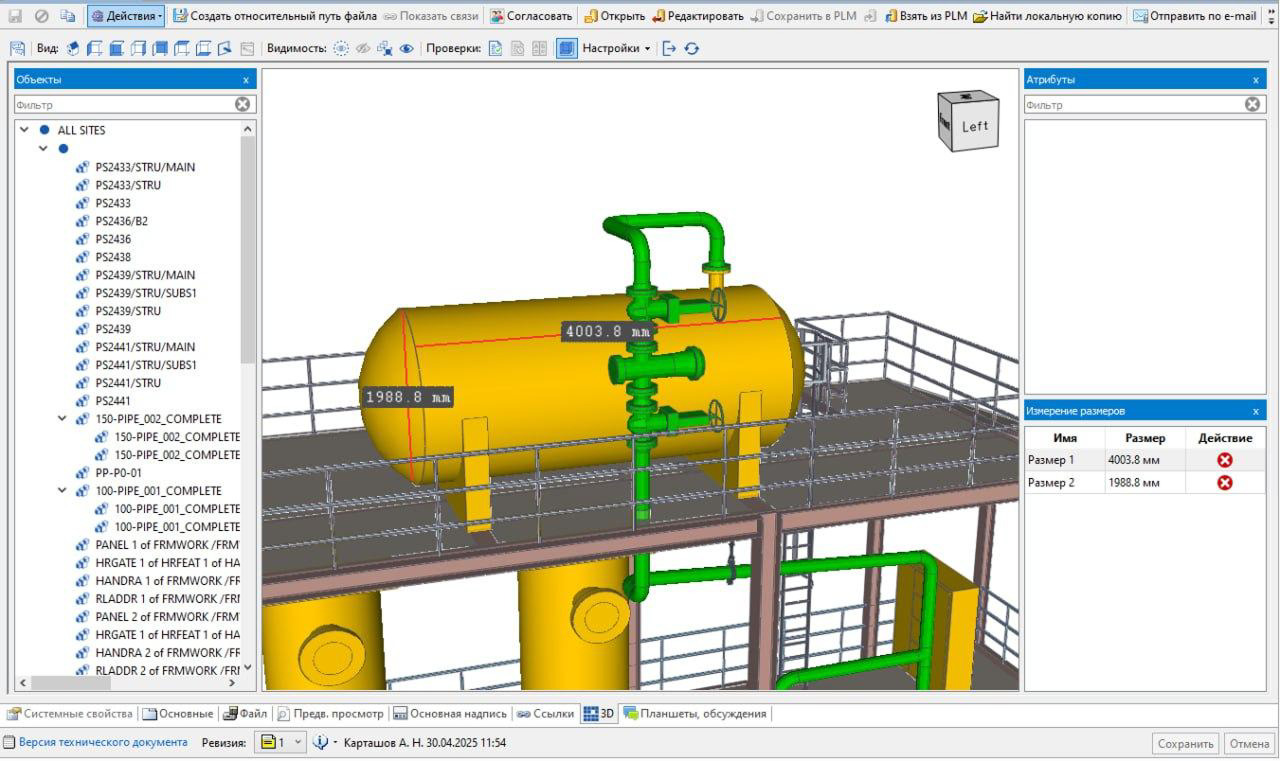Click the Отправить по e-mail envelope icon
Screen dimensions: 1280x761
click(1140, 16)
